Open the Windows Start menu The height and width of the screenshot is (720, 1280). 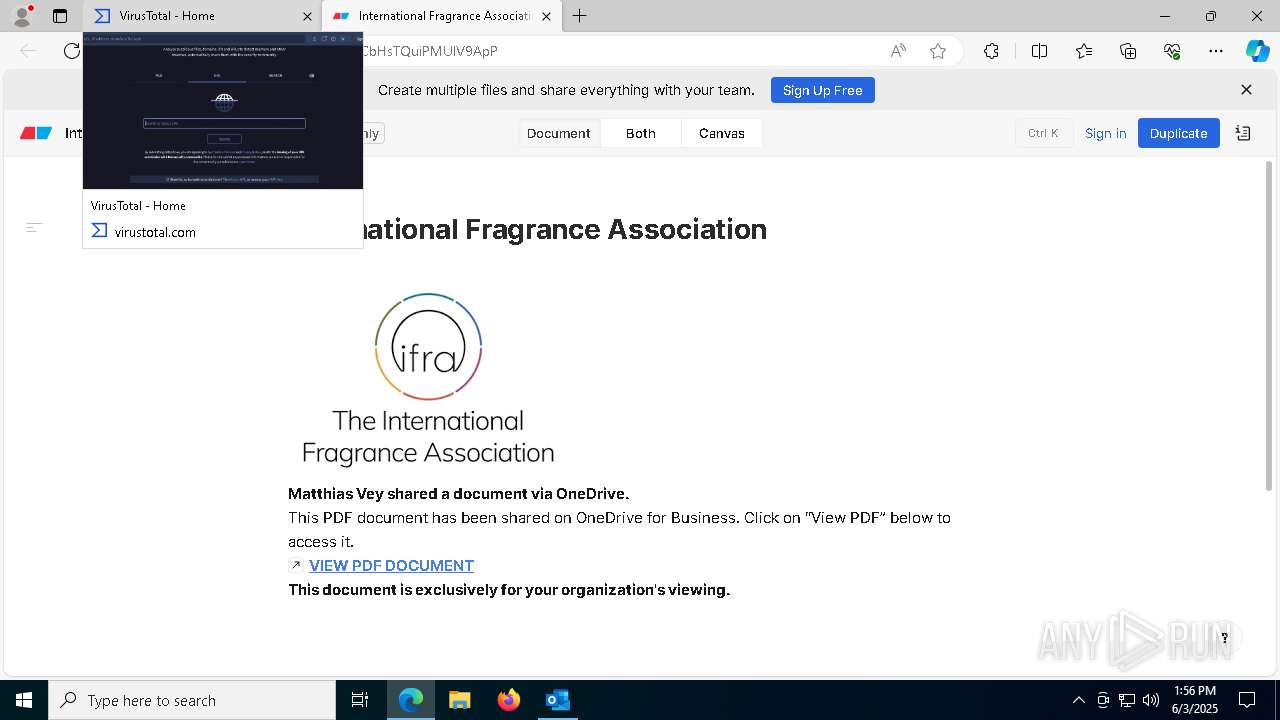click(x=24, y=700)
